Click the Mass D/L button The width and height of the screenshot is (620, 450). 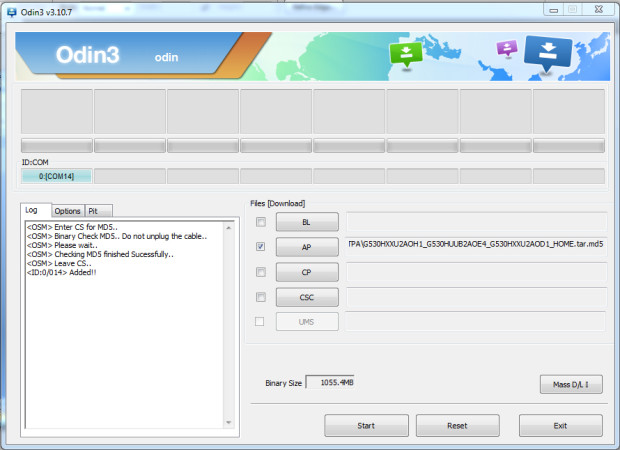pyautogui.click(x=571, y=384)
